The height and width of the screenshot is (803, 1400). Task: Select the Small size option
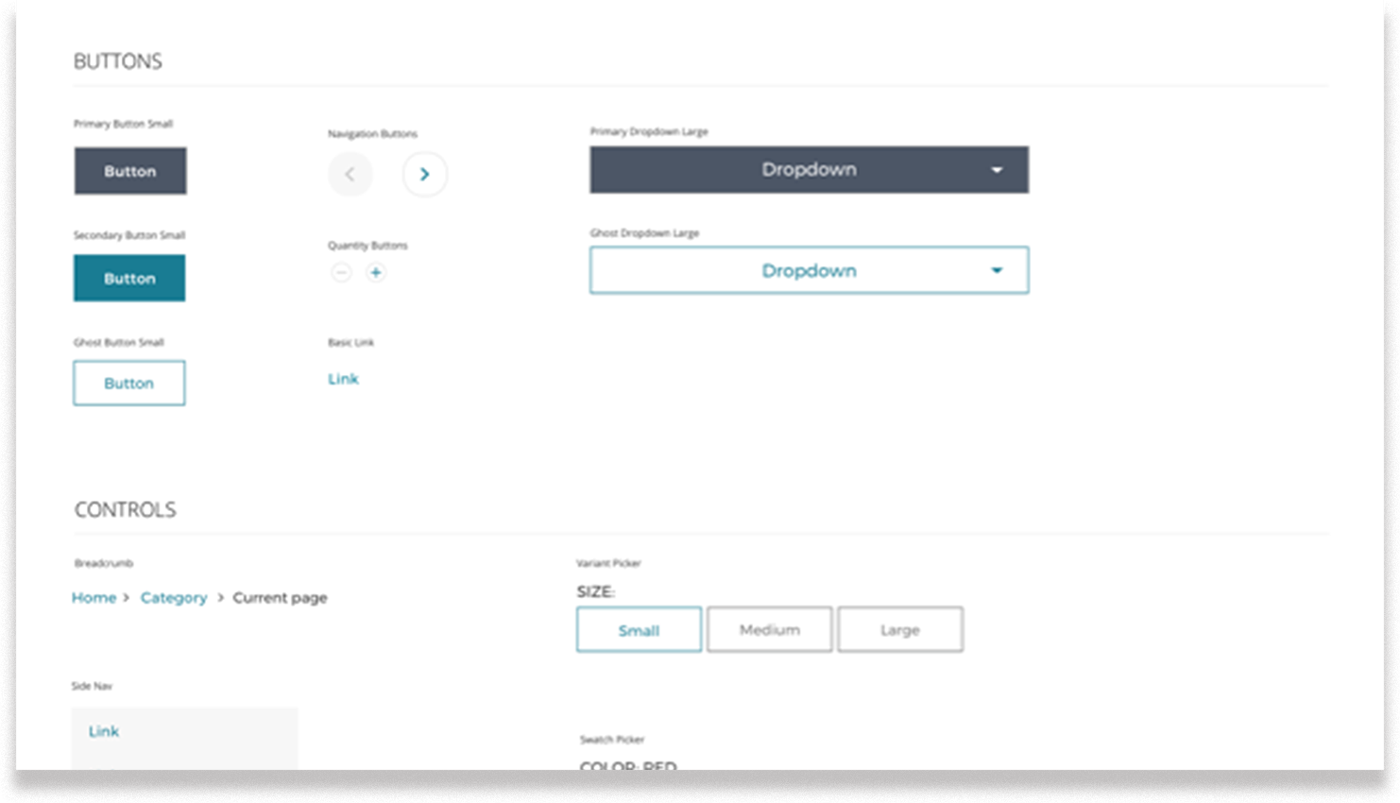coord(638,629)
